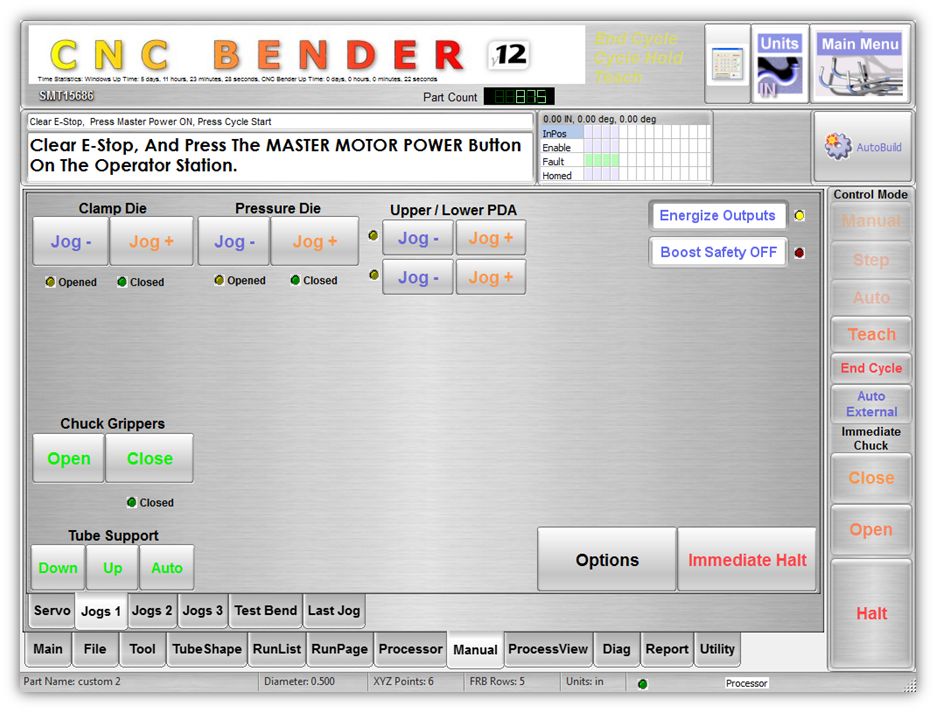This screenshot has width=936, height=712.
Task: Close the Chuck Grippers
Action: coord(149,459)
